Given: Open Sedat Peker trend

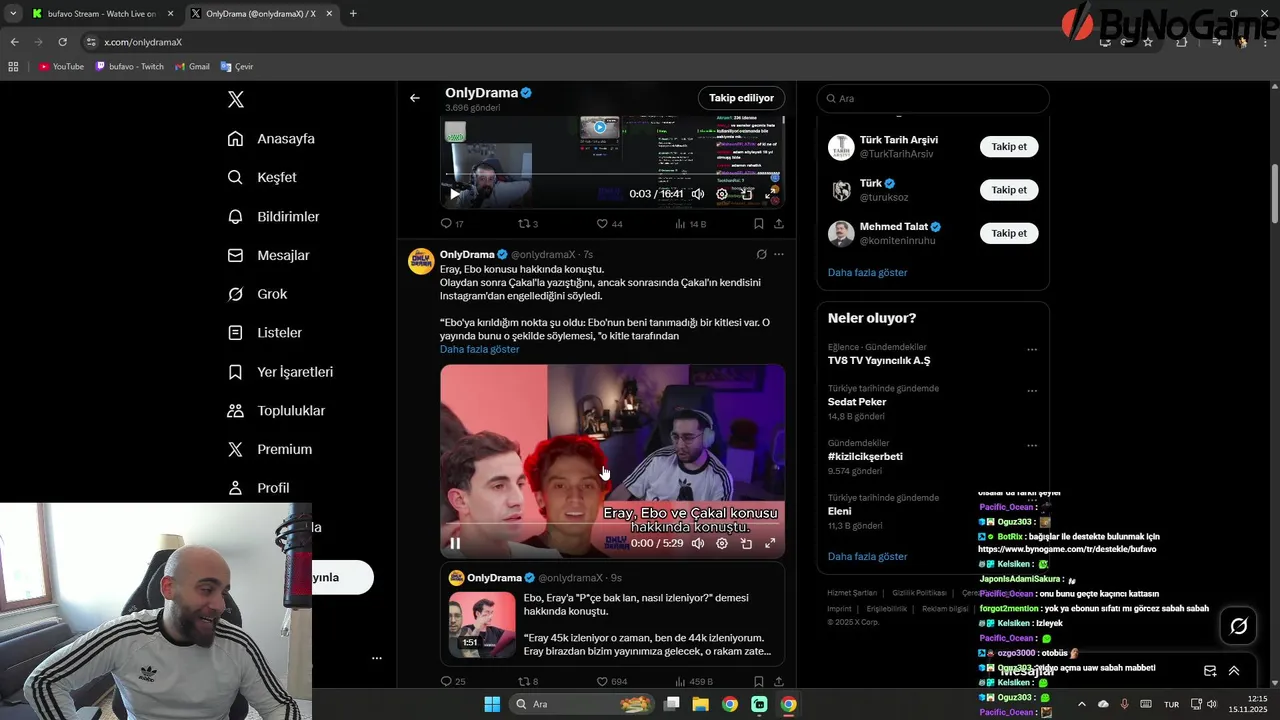Looking at the screenshot, I should [857, 402].
